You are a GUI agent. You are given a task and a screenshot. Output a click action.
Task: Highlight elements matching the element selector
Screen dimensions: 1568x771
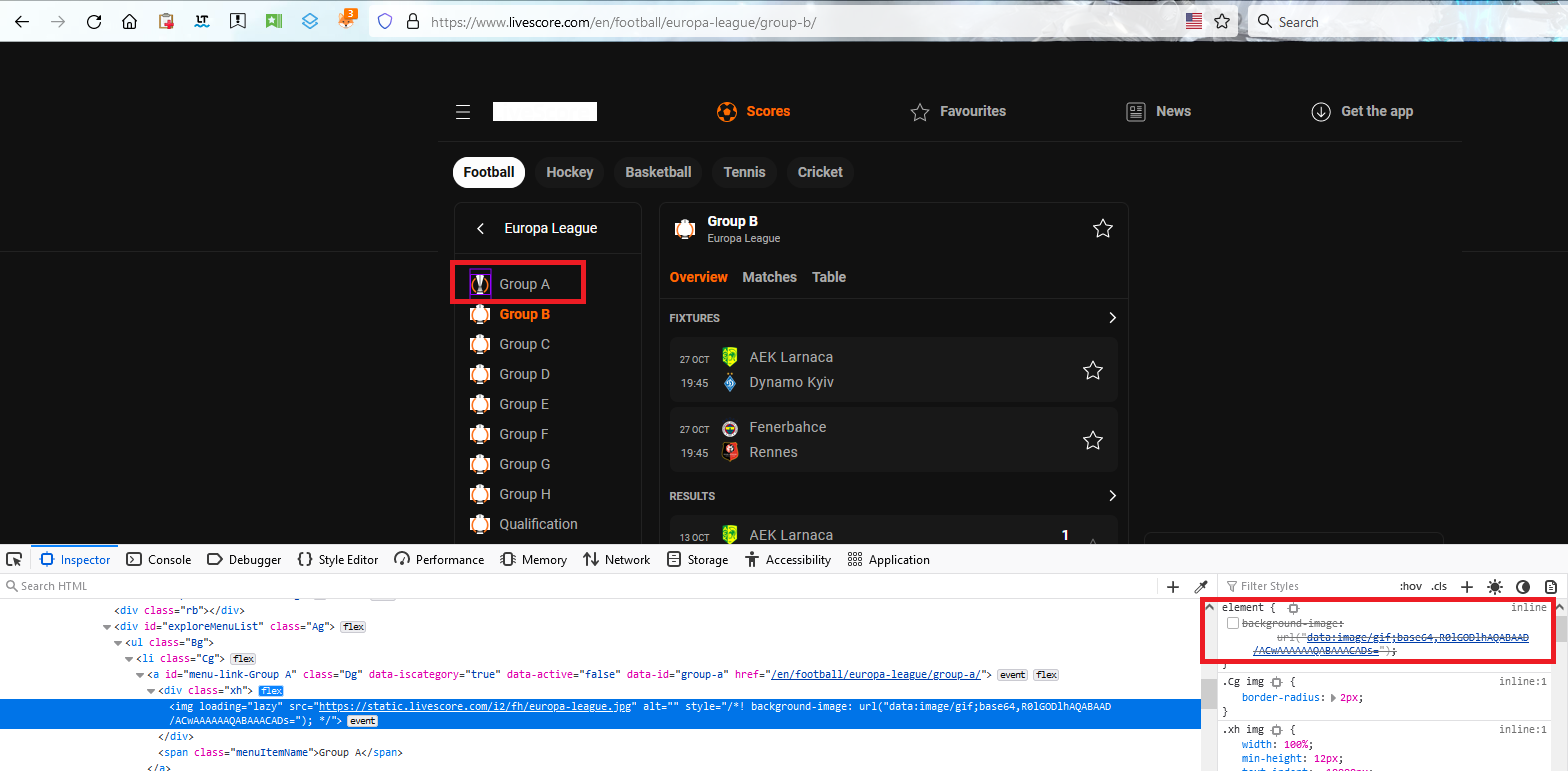[x=1293, y=608]
